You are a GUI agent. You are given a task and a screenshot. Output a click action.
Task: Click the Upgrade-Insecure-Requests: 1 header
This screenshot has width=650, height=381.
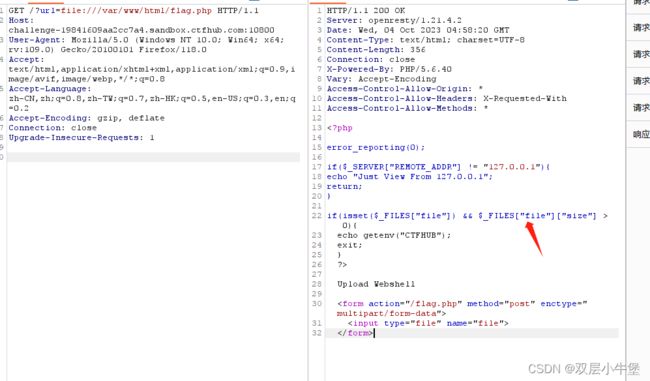pyautogui.click(x=81, y=137)
